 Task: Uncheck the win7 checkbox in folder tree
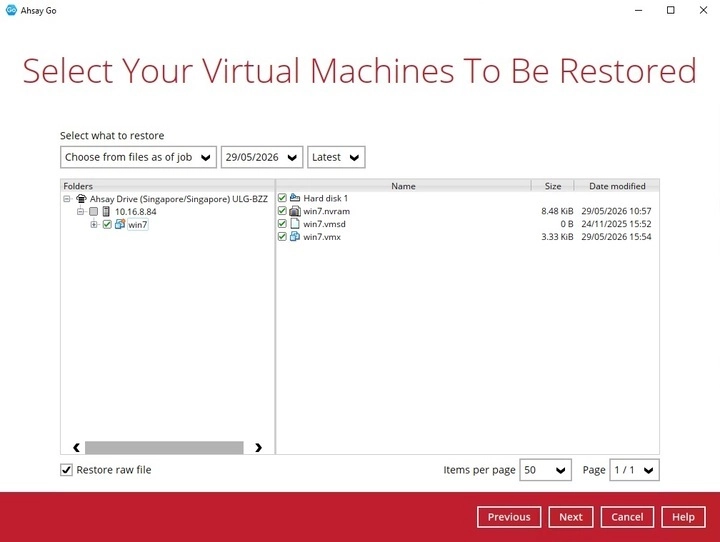click(107, 225)
